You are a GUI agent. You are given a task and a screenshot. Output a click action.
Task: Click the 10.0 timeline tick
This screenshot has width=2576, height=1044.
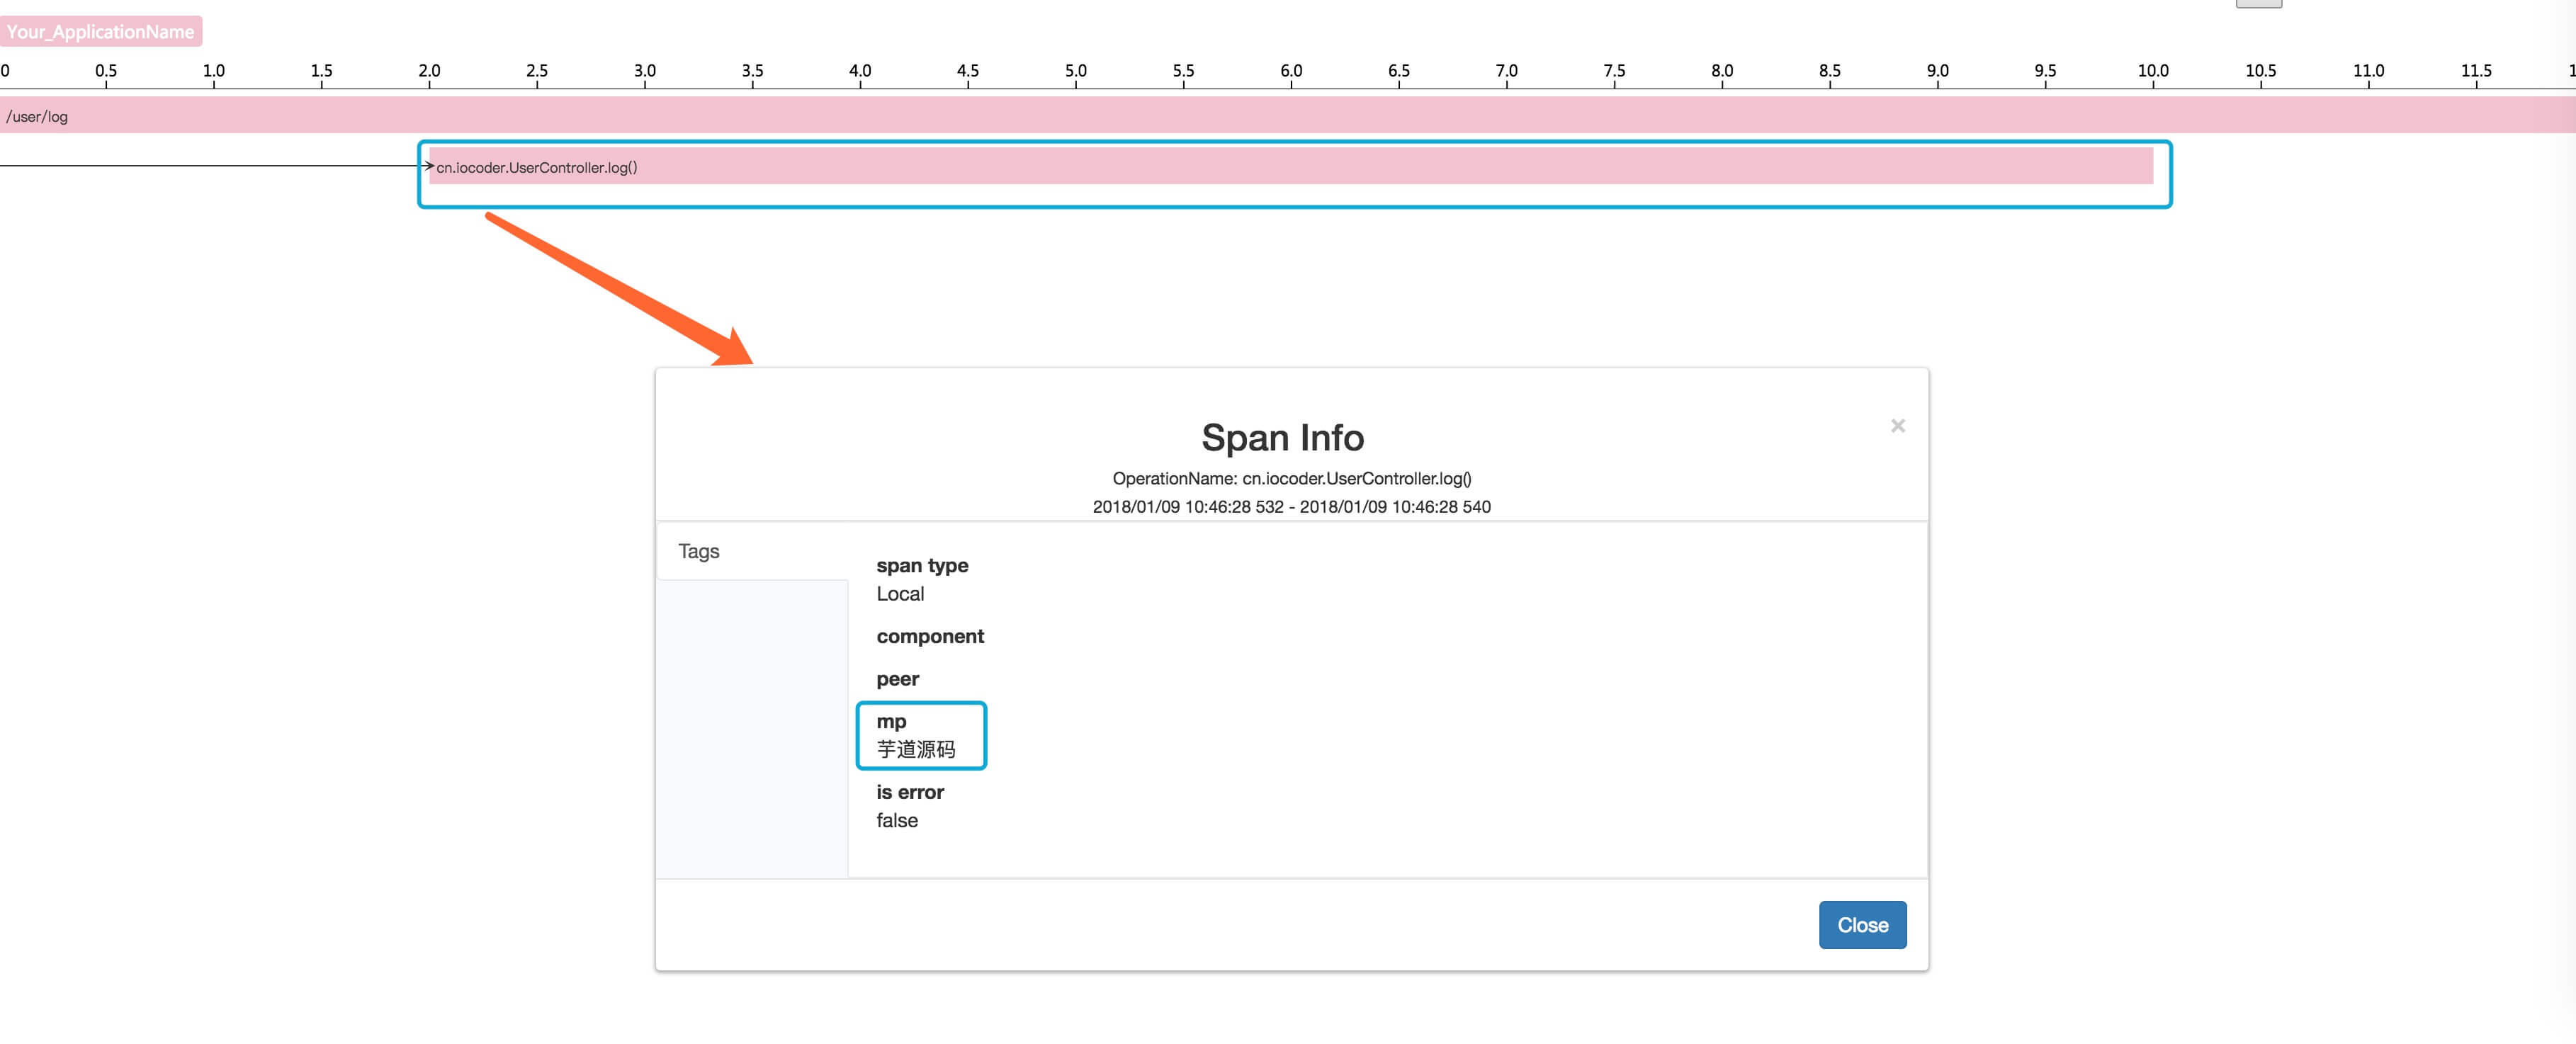pyautogui.click(x=2152, y=71)
